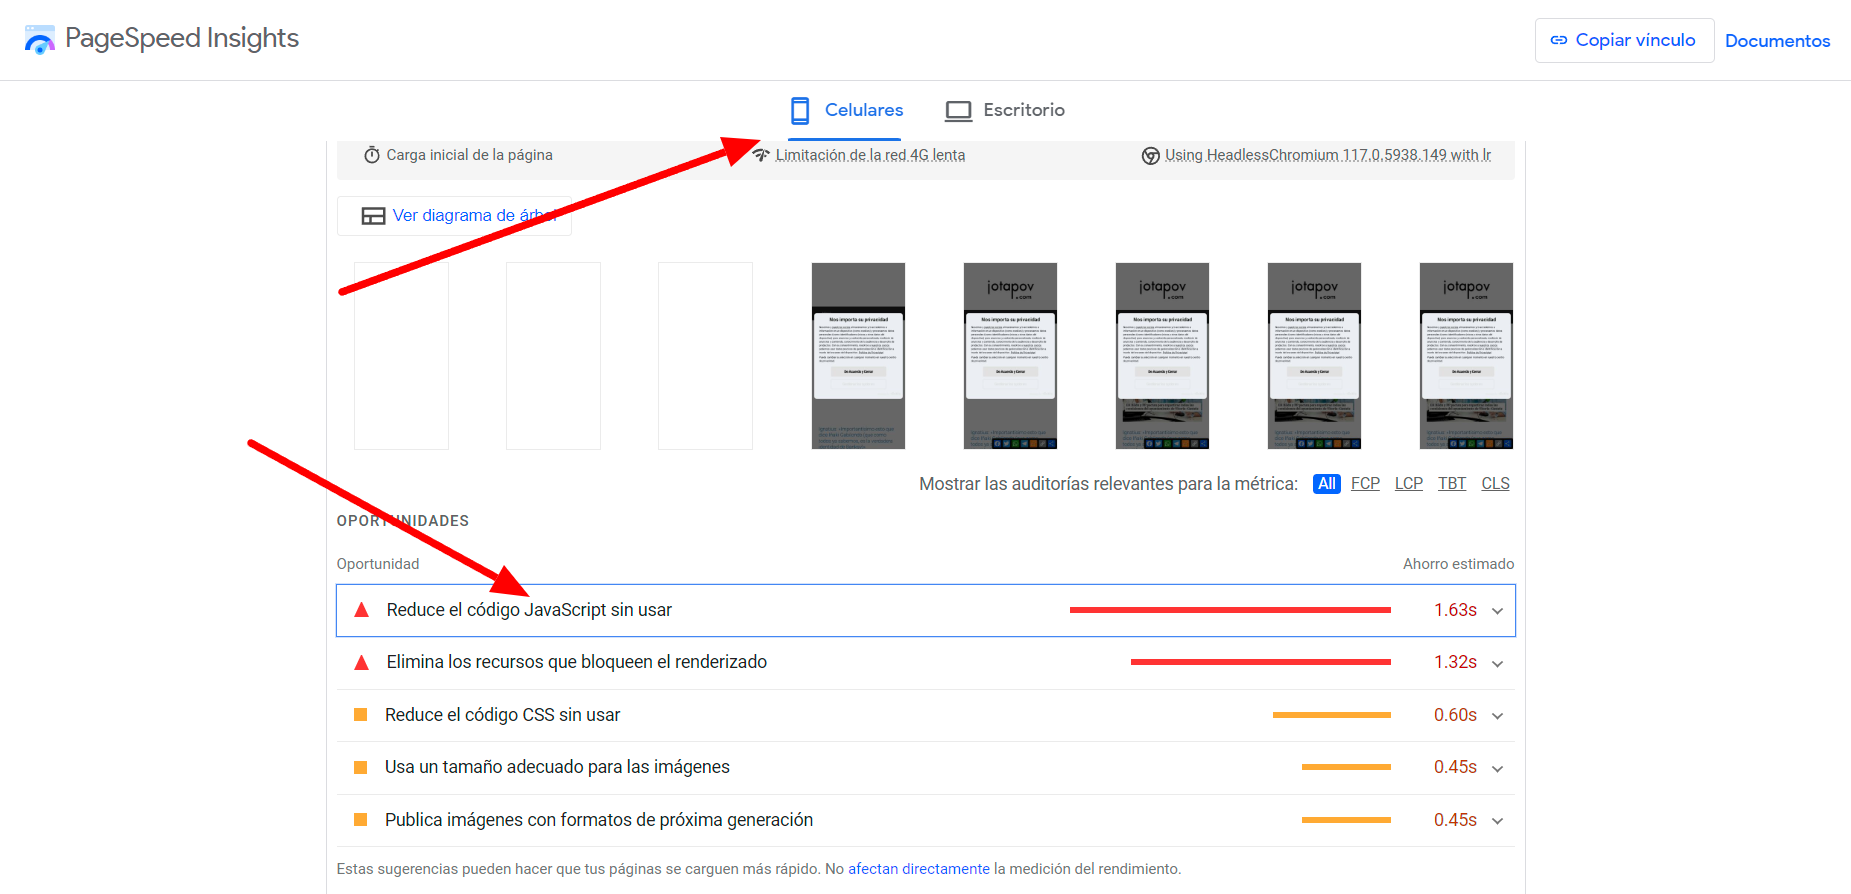
Task: Click Elimina los recursos que bloqueen el renderizado
Action: click(577, 662)
